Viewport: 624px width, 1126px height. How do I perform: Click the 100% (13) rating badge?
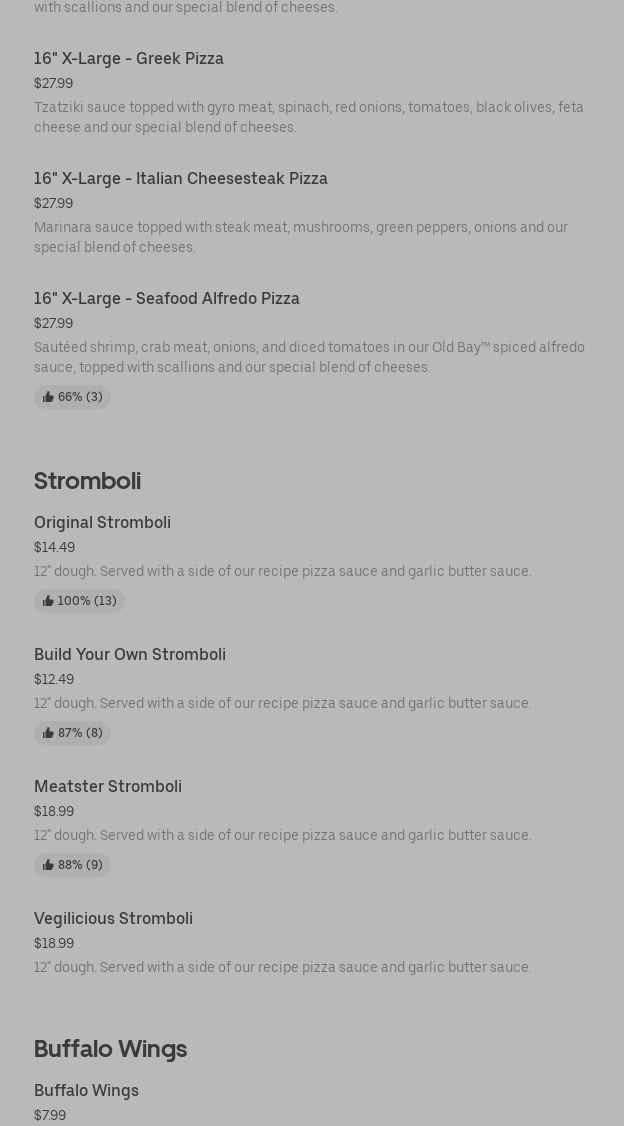(x=79, y=601)
